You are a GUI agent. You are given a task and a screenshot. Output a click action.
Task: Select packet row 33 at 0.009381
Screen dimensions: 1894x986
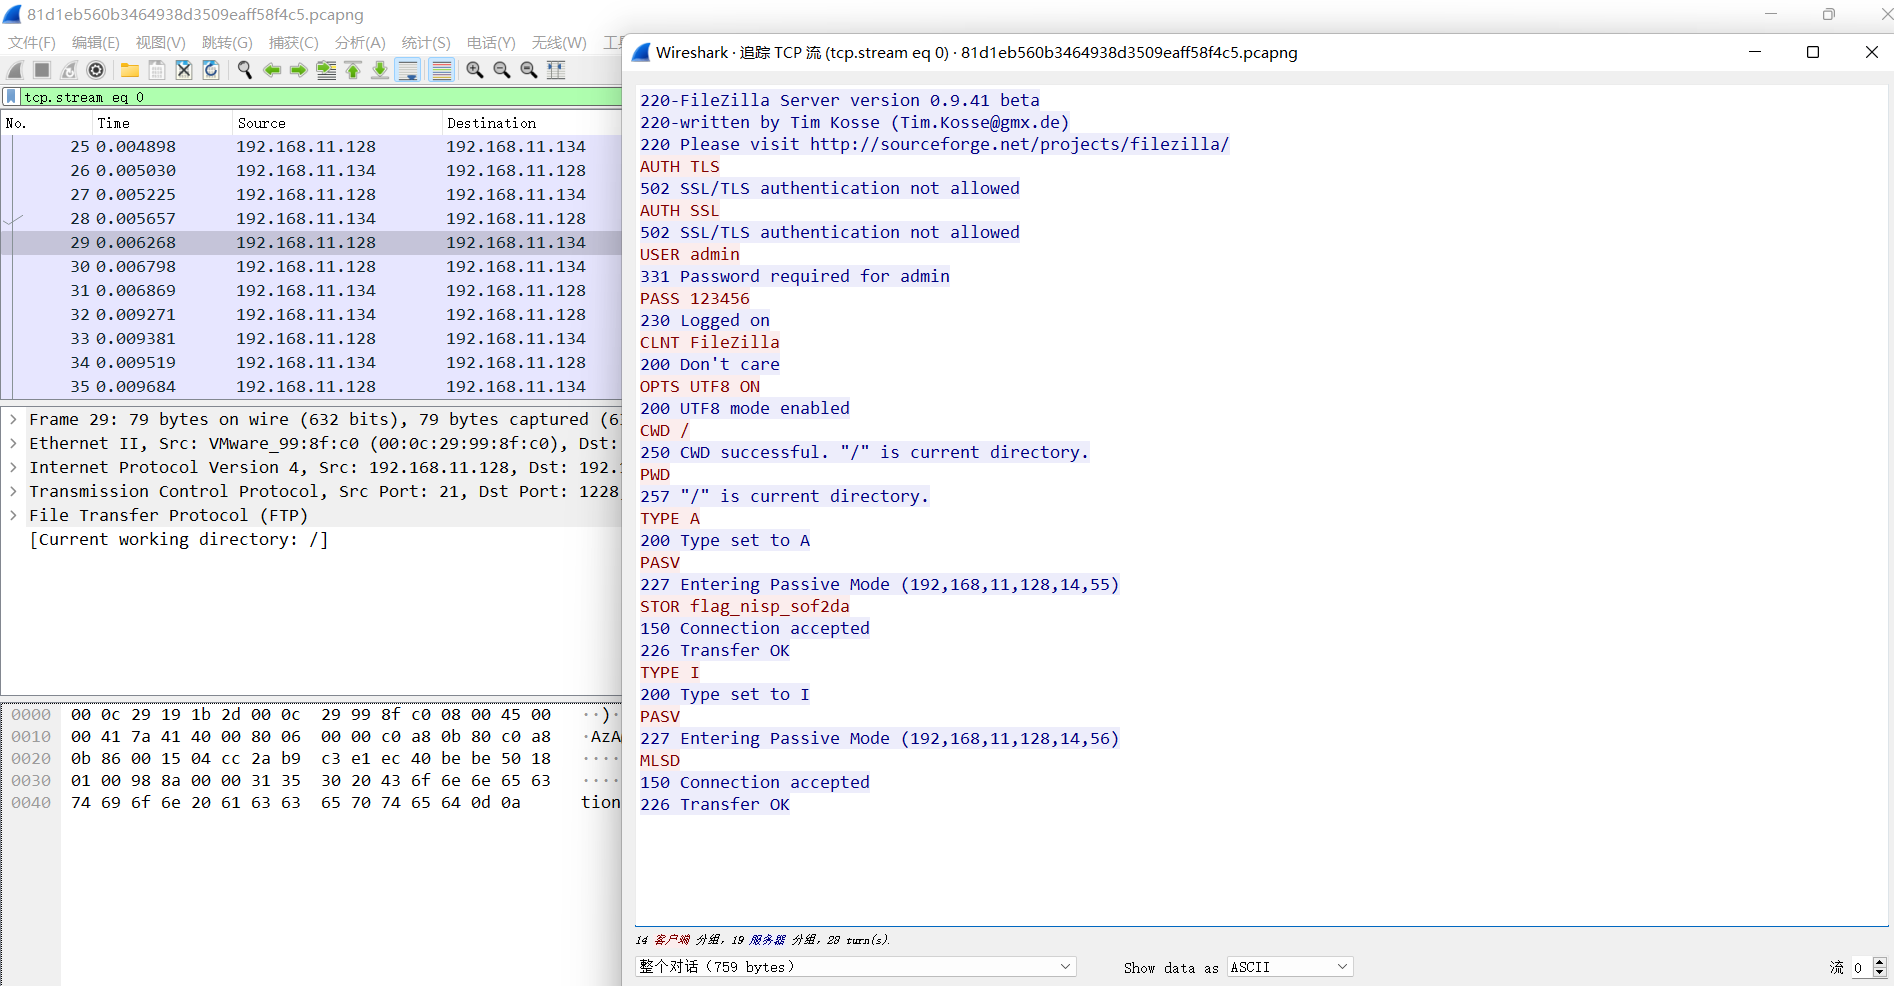click(311, 339)
